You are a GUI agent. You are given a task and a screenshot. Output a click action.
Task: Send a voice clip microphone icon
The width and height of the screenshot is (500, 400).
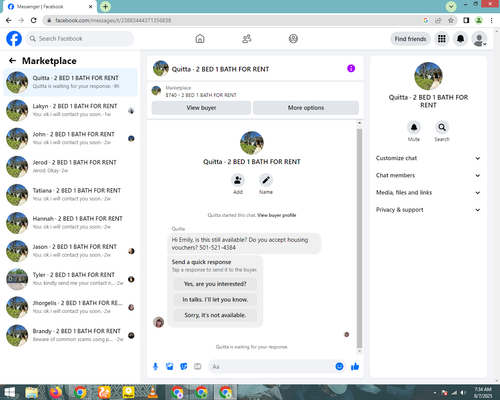[x=155, y=367]
